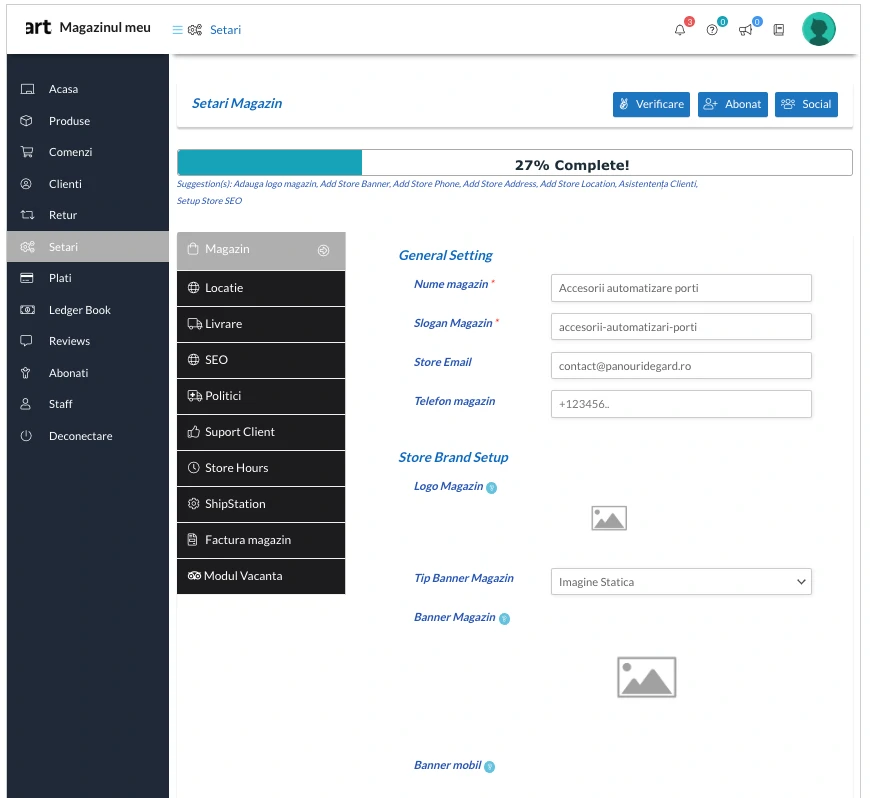The height and width of the screenshot is (798, 870).
Task: Click the Telefon magazin input field
Action: 681,404
